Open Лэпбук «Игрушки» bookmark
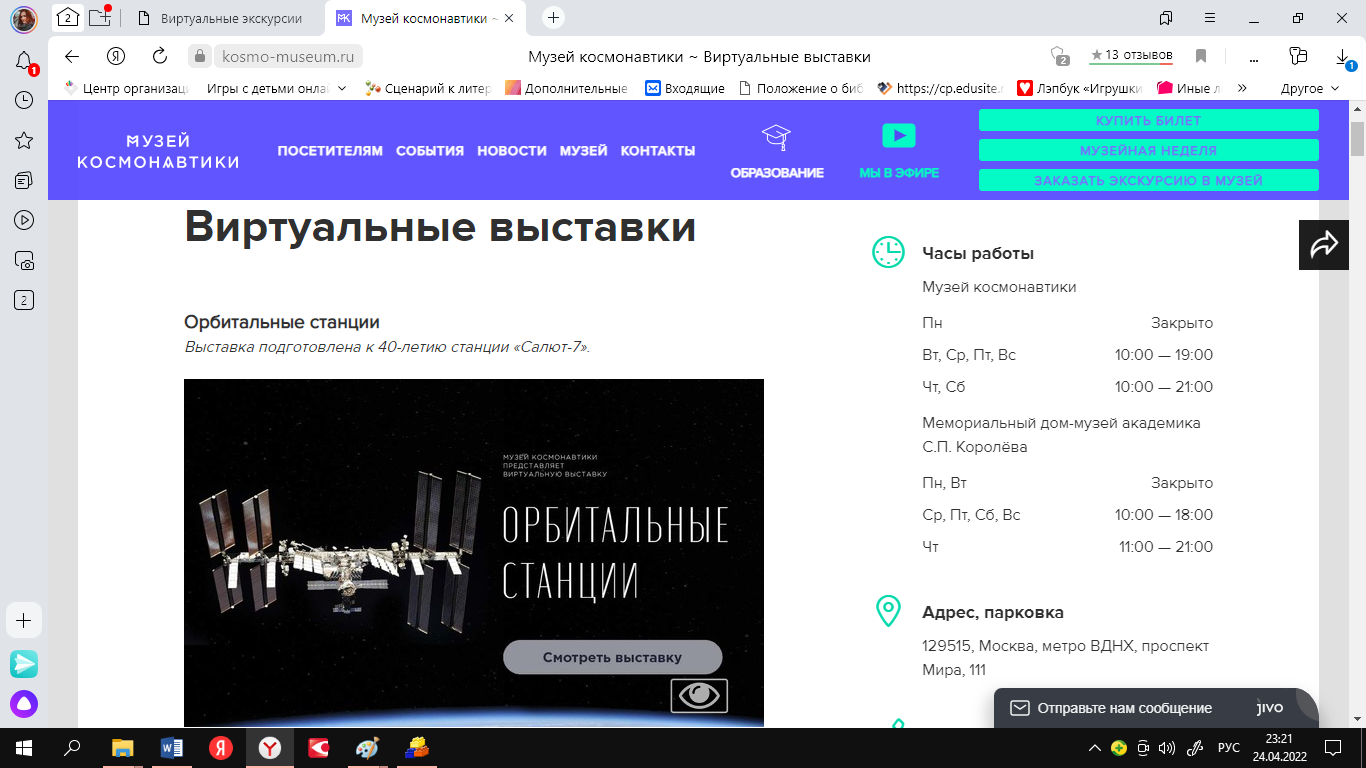 pos(1079,88)
